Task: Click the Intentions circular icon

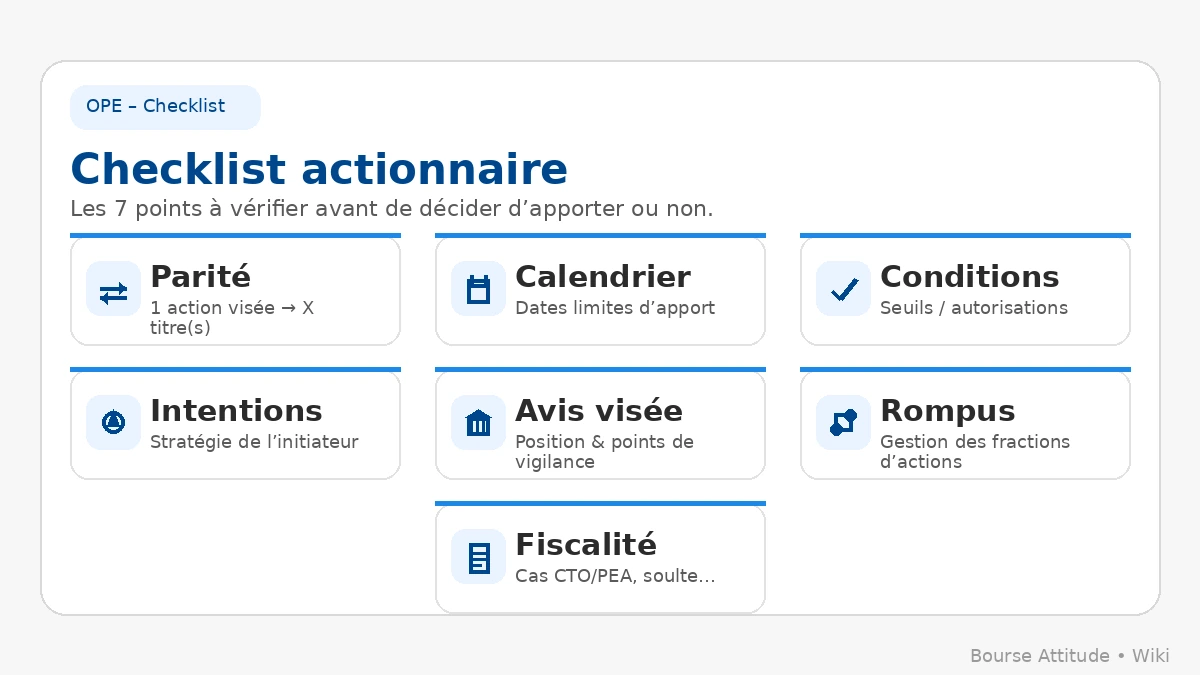Action: pos(113,423)
